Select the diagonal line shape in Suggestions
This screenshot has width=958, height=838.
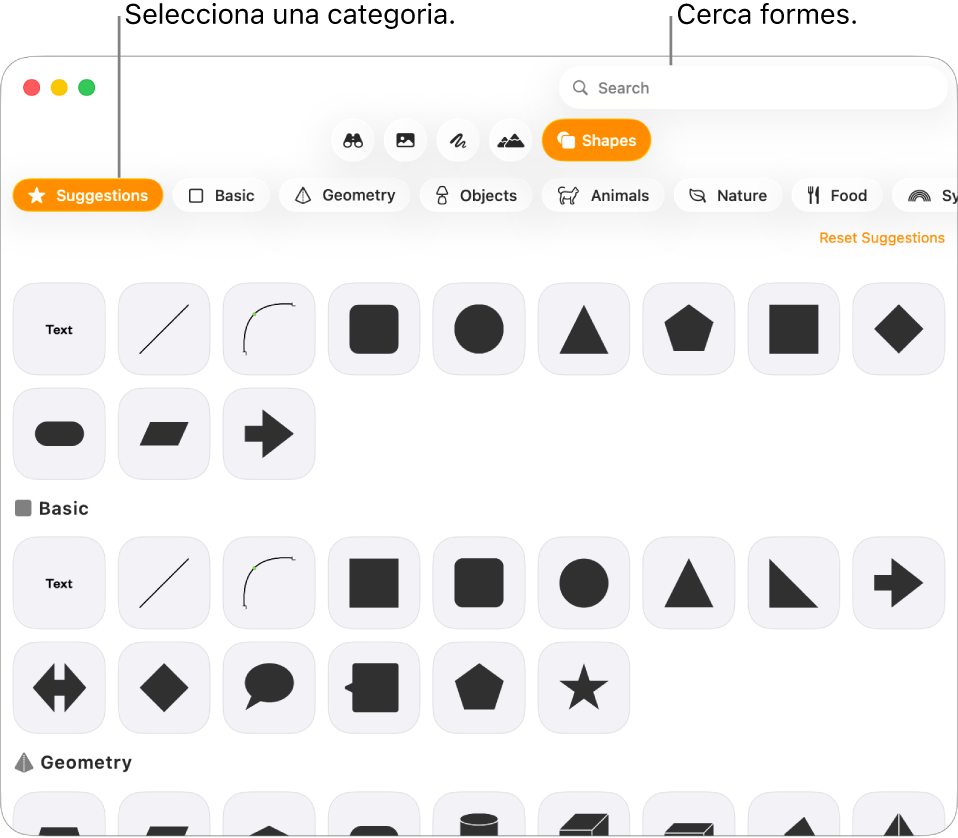click(x=163, y=328)
